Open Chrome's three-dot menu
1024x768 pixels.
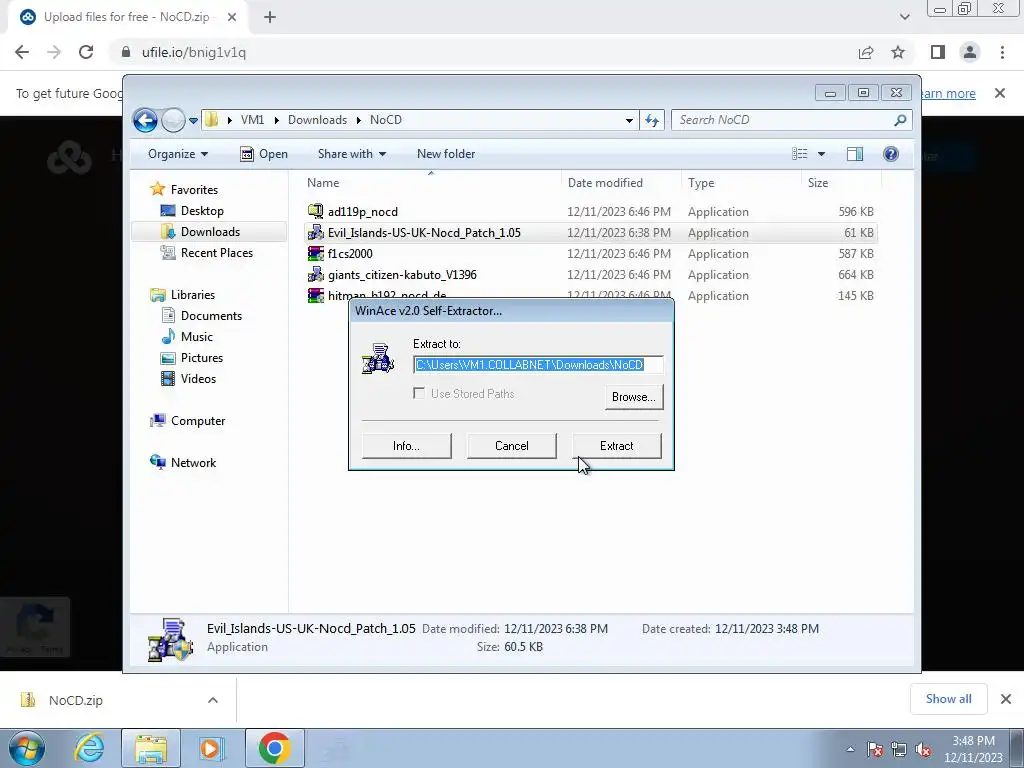click(x=1002, y=52)
